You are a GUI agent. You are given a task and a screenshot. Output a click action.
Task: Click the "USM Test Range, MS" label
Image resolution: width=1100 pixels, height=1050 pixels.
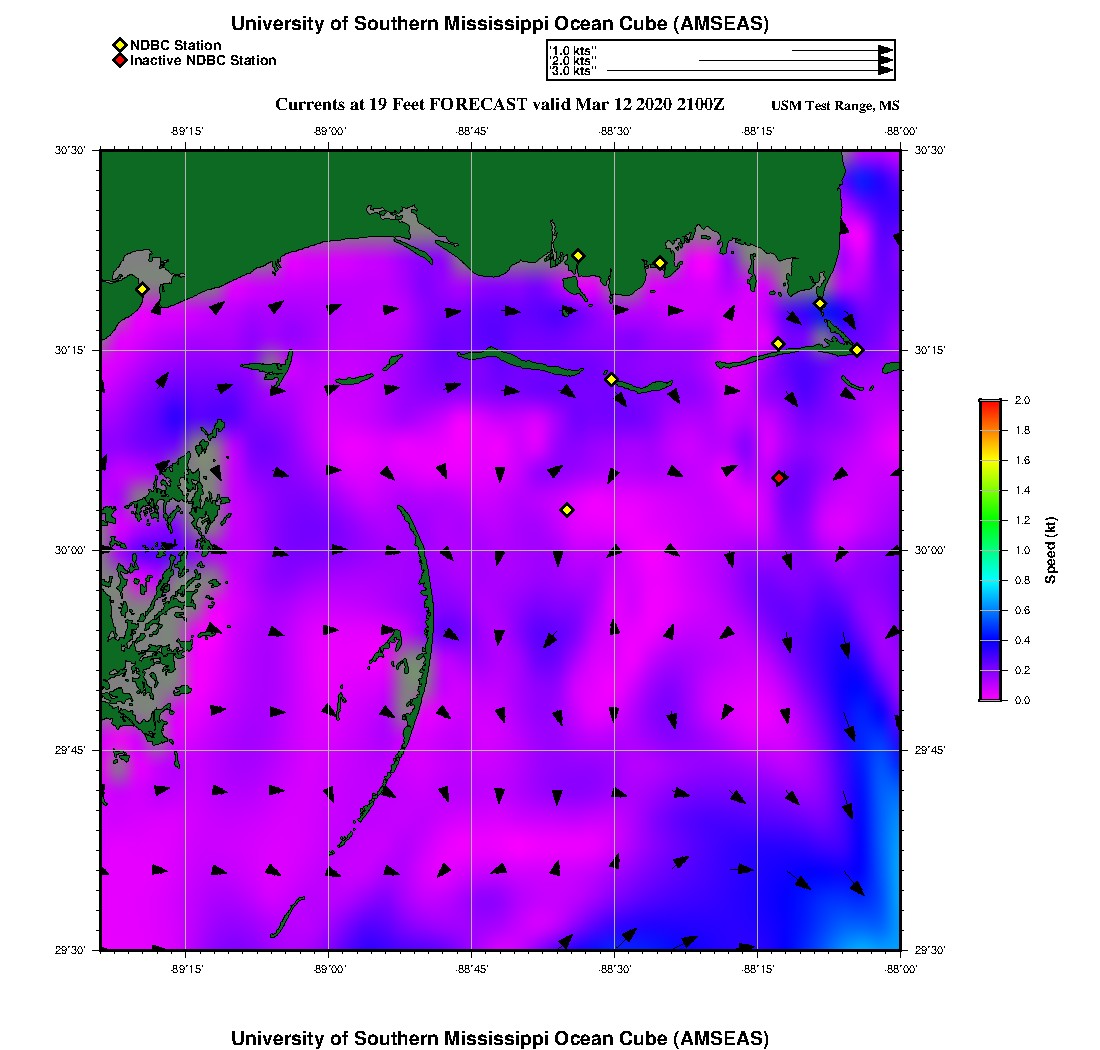(835, 106)
